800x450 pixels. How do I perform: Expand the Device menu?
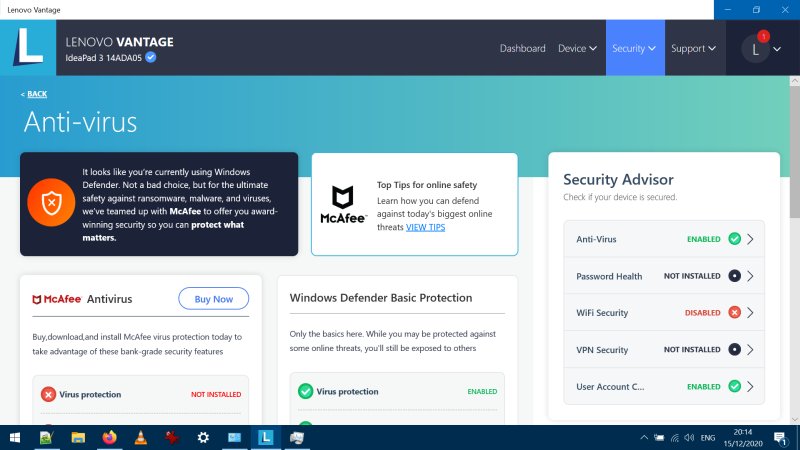tap(577, 48)
